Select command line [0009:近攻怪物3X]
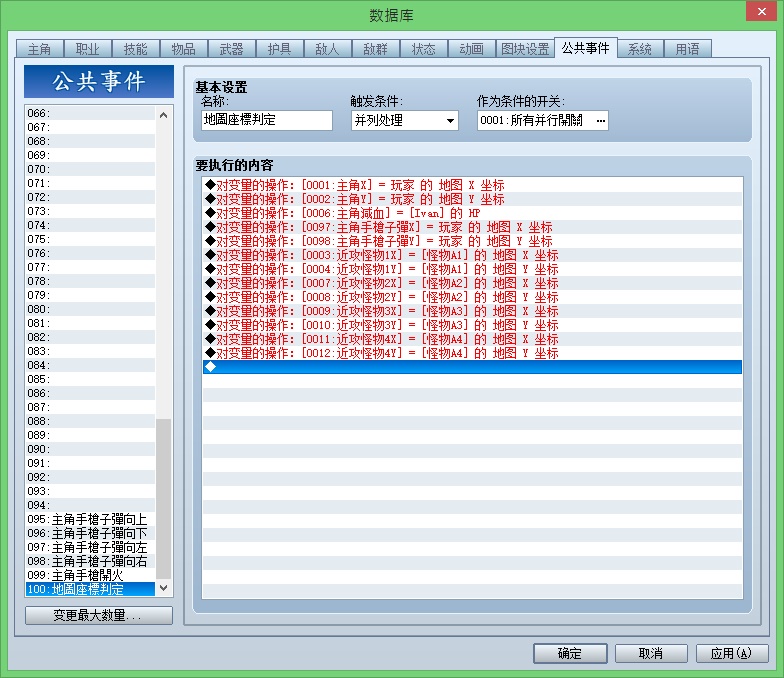The height and width of the screenshot is (678, 784). (472, 311)
